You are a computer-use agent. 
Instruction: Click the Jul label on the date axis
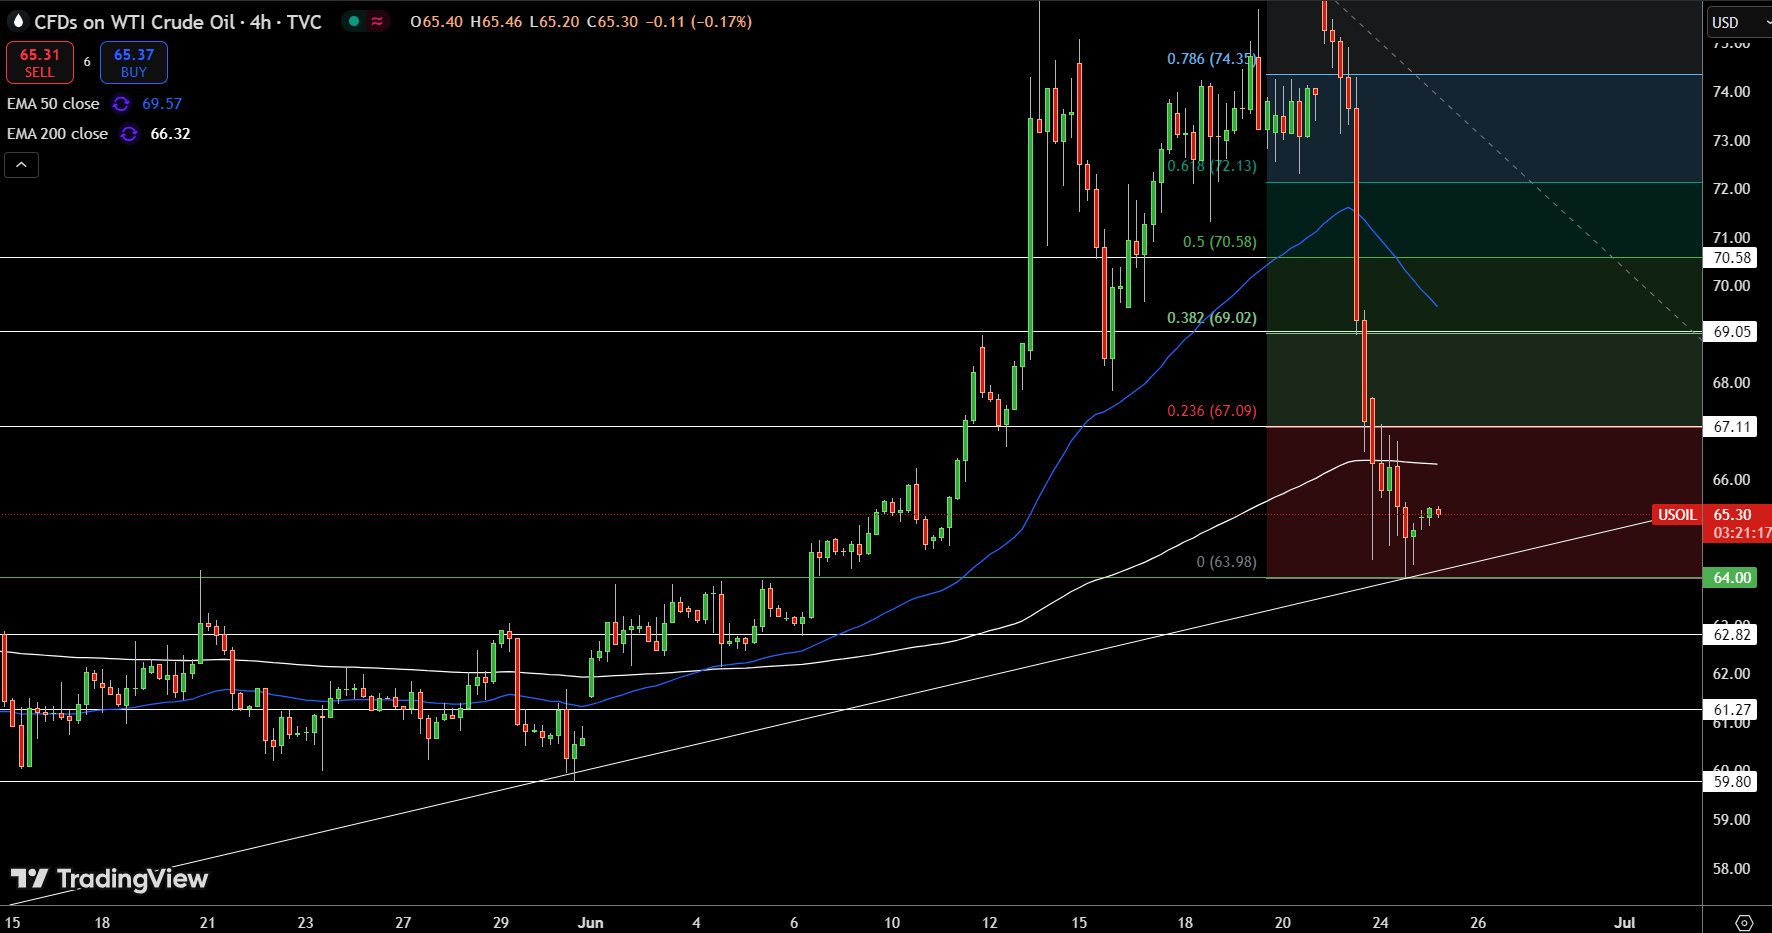click(1625, 922)
